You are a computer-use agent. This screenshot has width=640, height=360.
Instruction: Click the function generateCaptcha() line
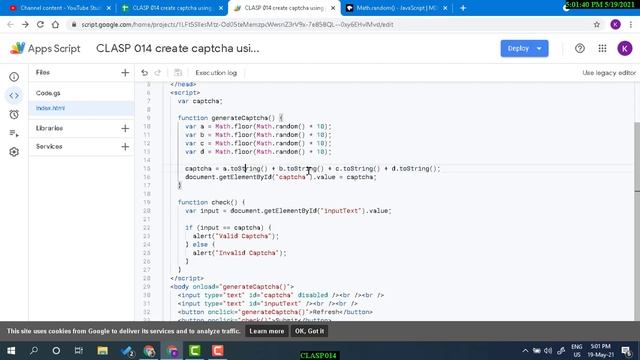(x=230, y=118)
